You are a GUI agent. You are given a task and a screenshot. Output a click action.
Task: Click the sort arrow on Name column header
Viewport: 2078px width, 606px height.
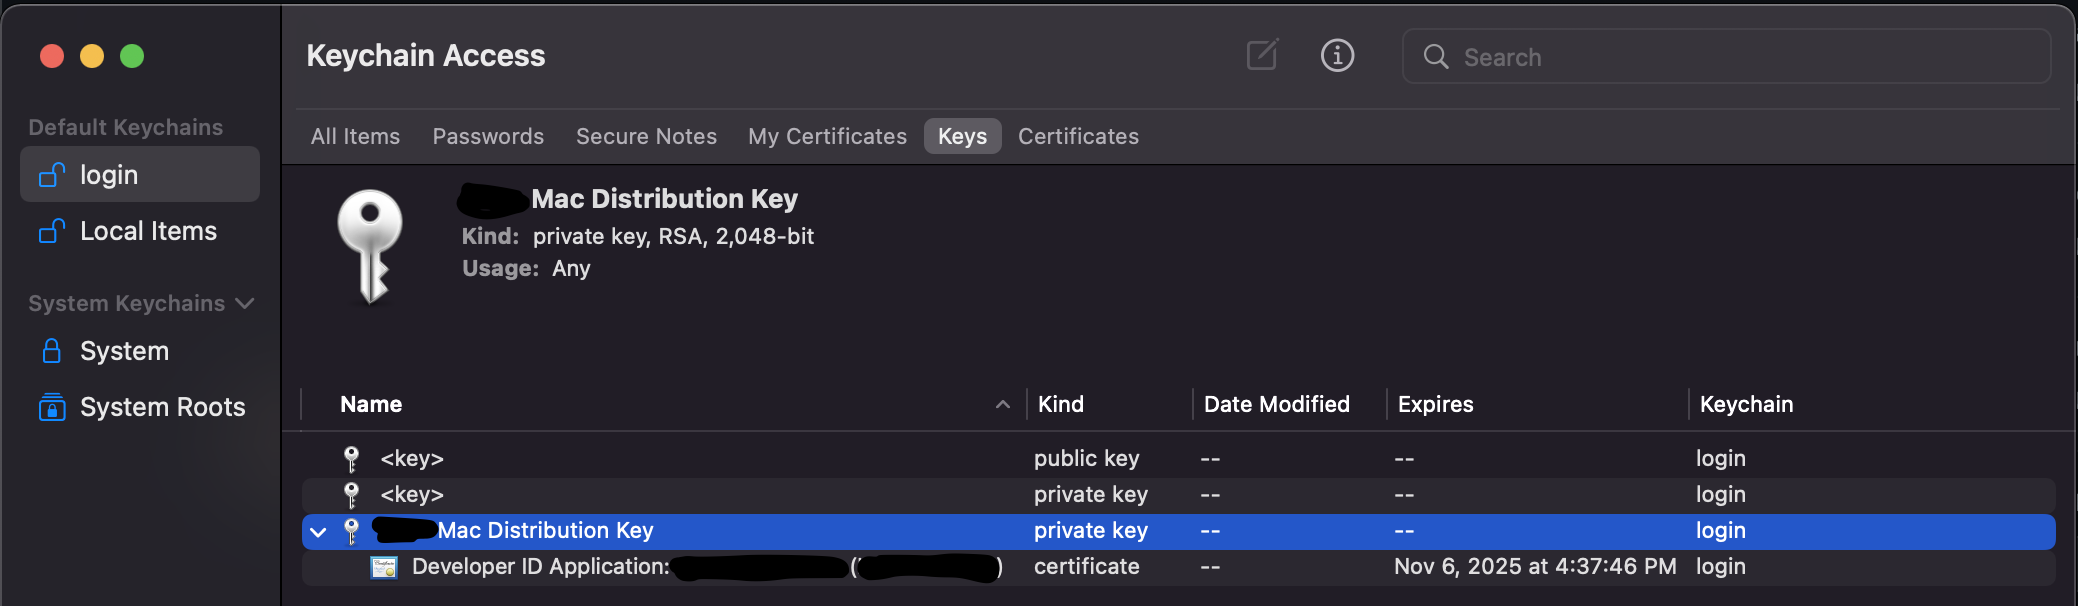point(1003,404)
